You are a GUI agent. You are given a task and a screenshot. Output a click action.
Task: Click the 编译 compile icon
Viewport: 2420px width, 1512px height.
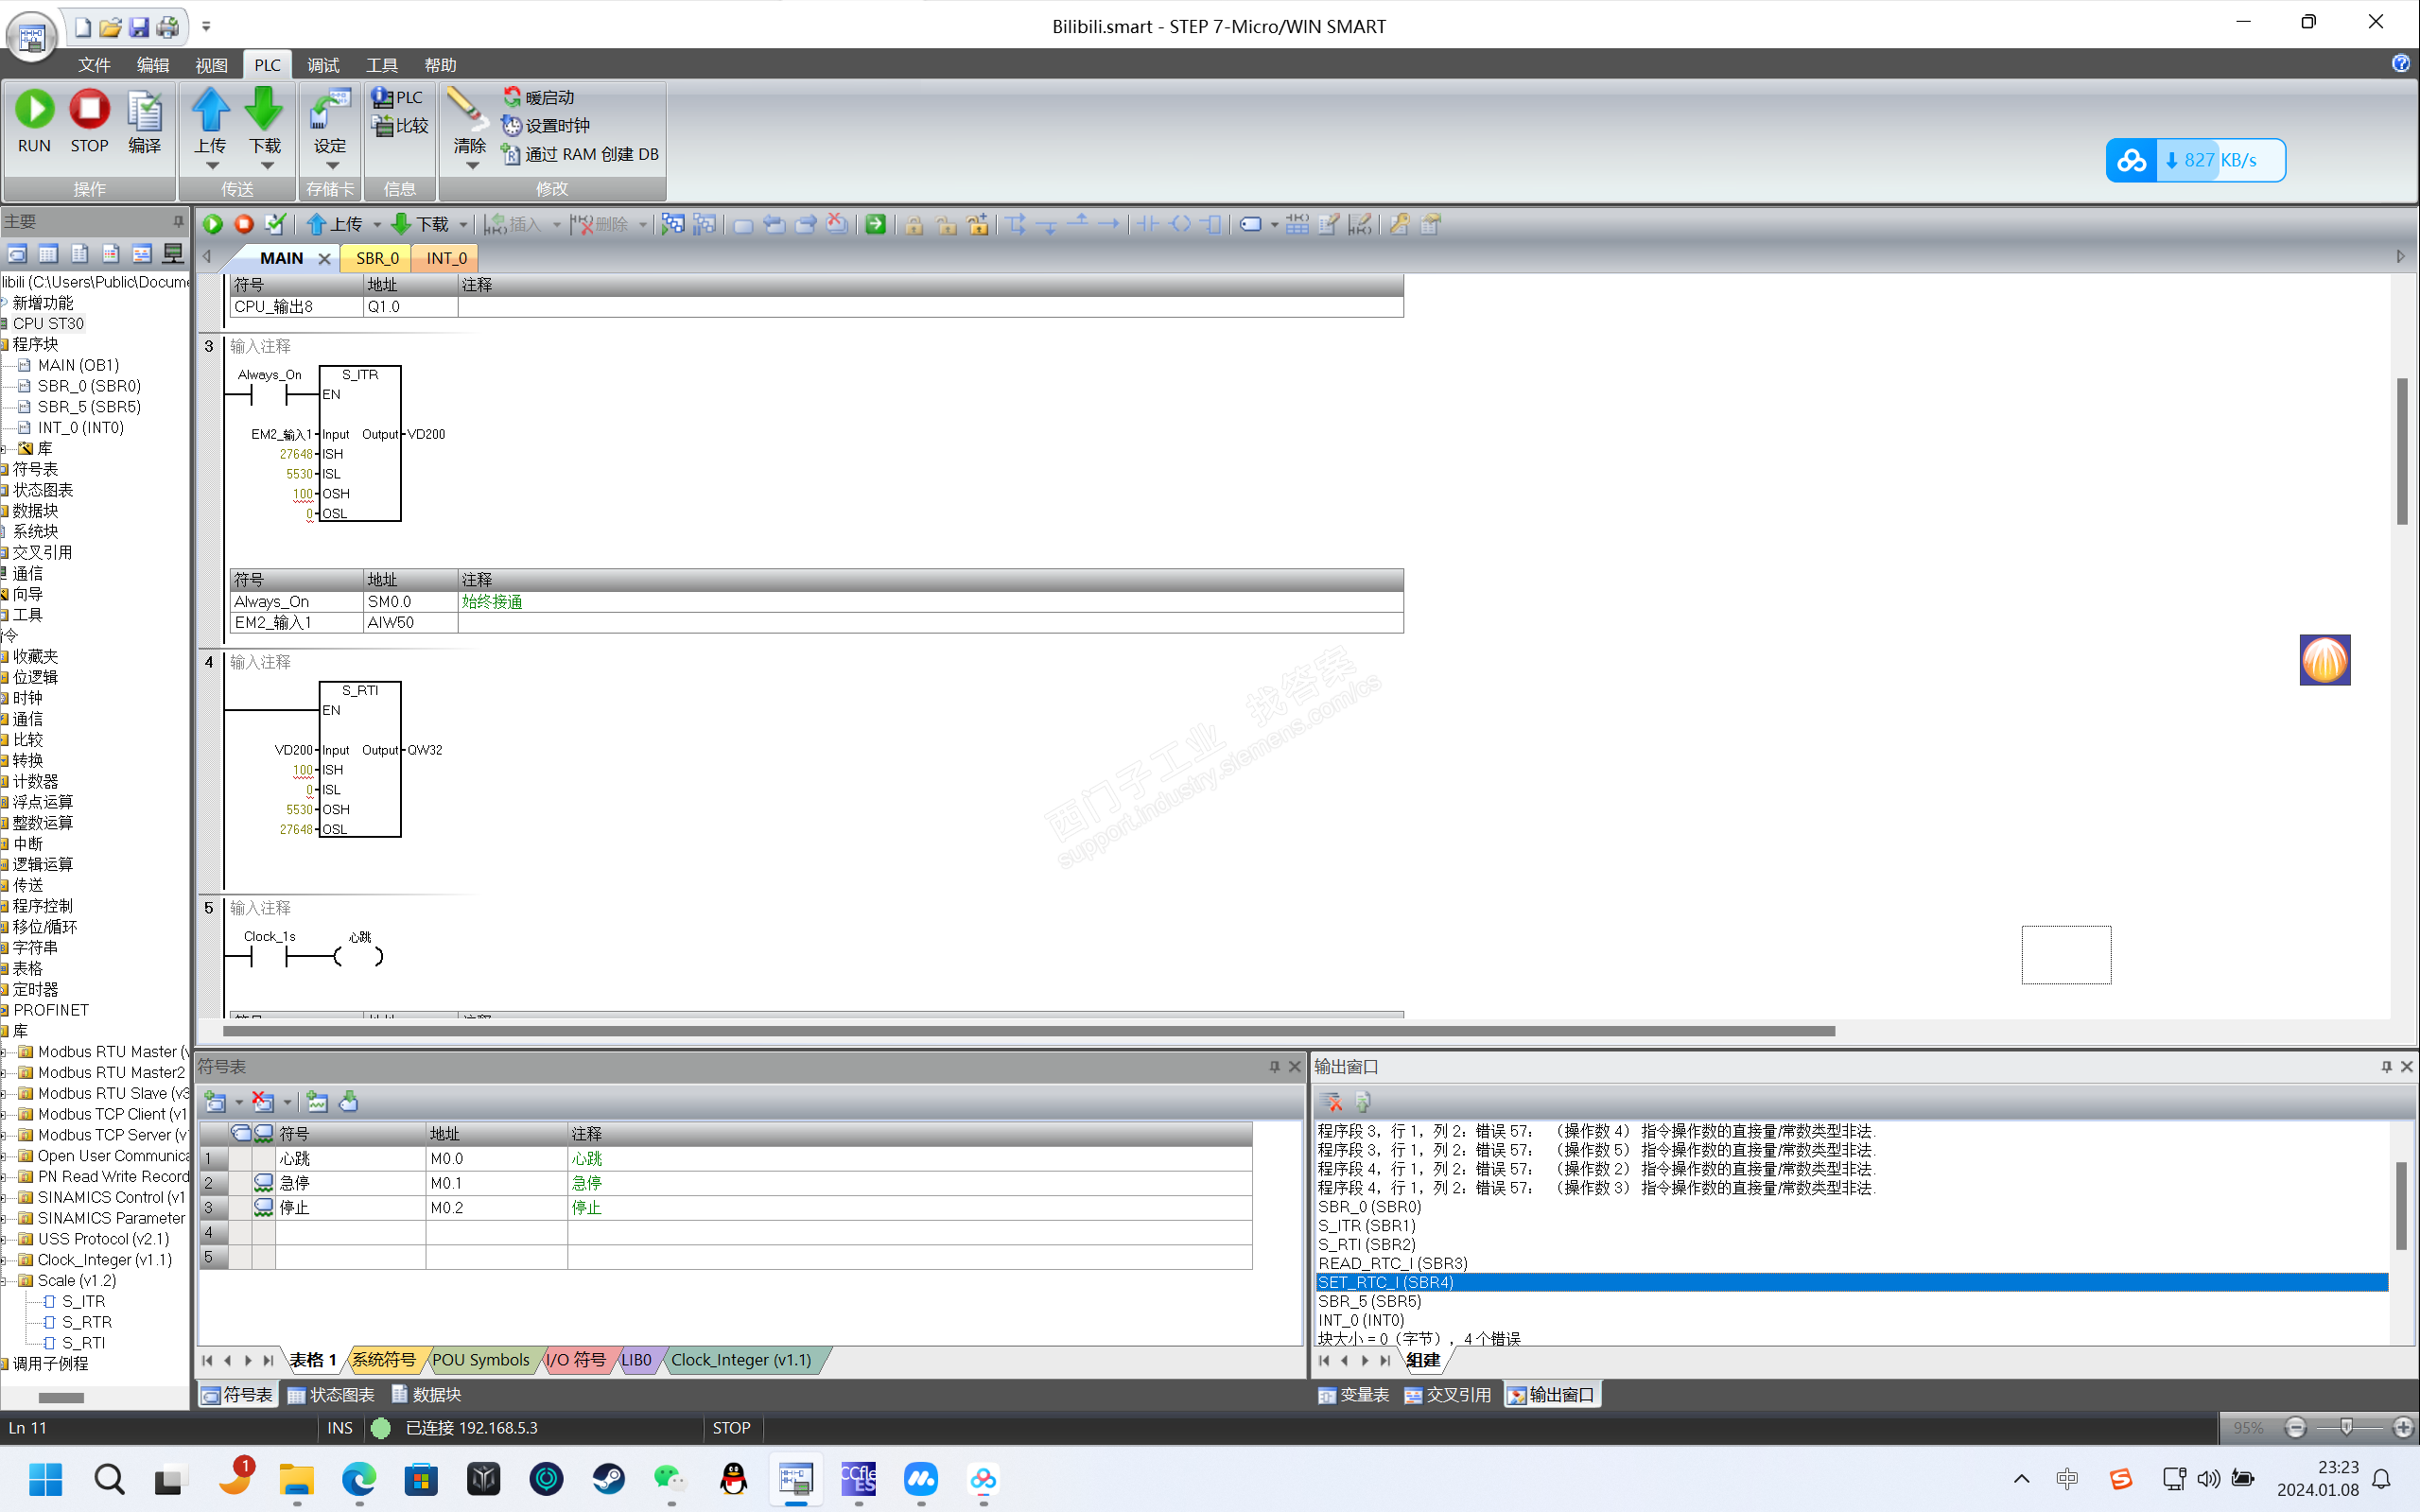[144, 111]
